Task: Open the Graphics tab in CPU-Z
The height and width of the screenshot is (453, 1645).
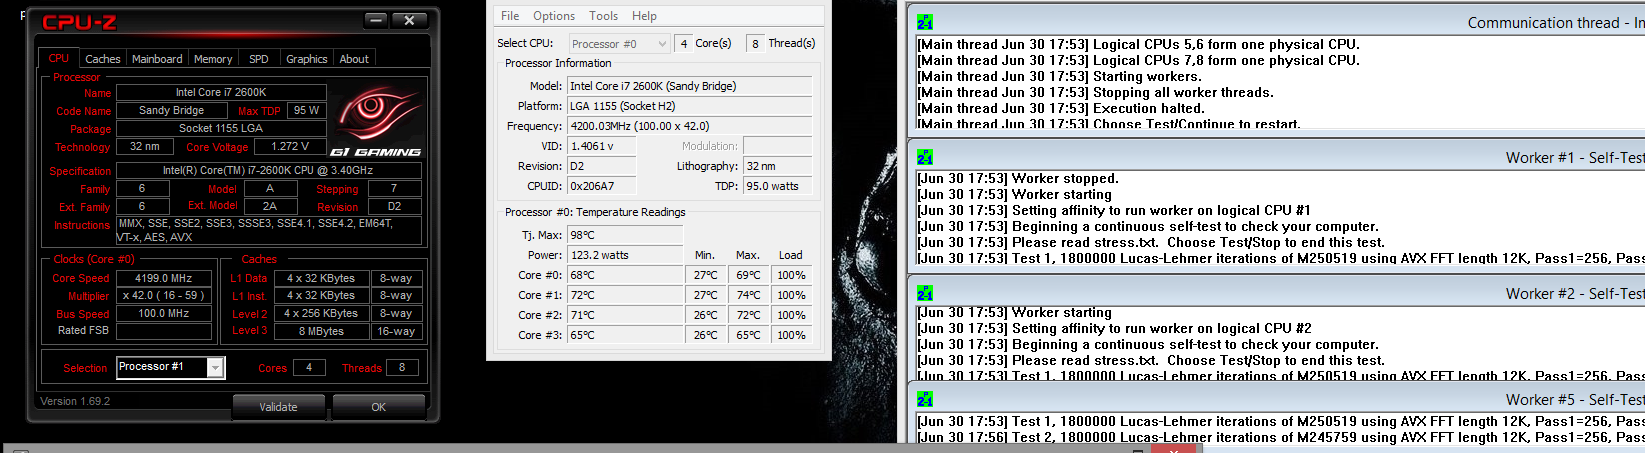Action: point(307,59)
